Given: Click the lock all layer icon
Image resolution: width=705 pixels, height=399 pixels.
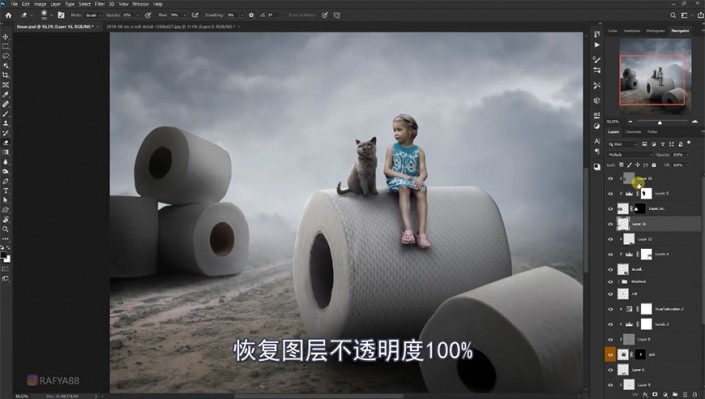Looking at the screenshot, I should (654, 165).
